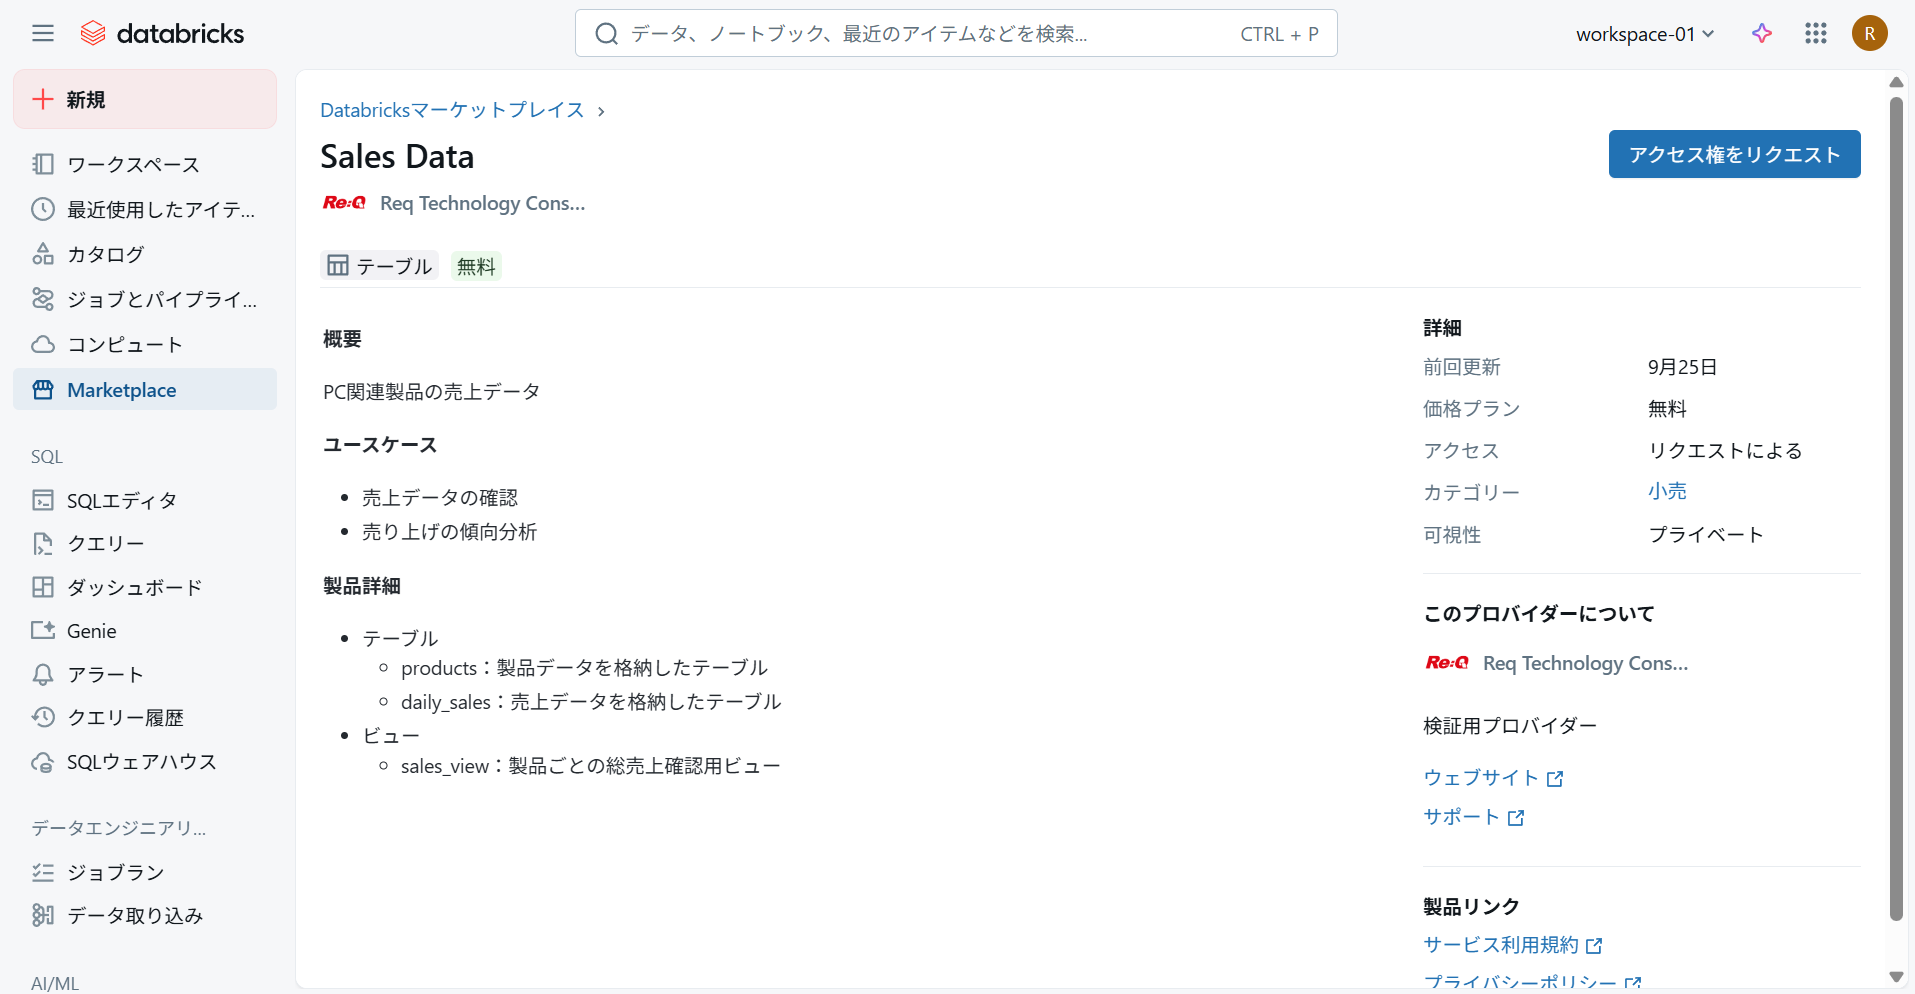Click the コンピュート cloud icon

[43, 344]
